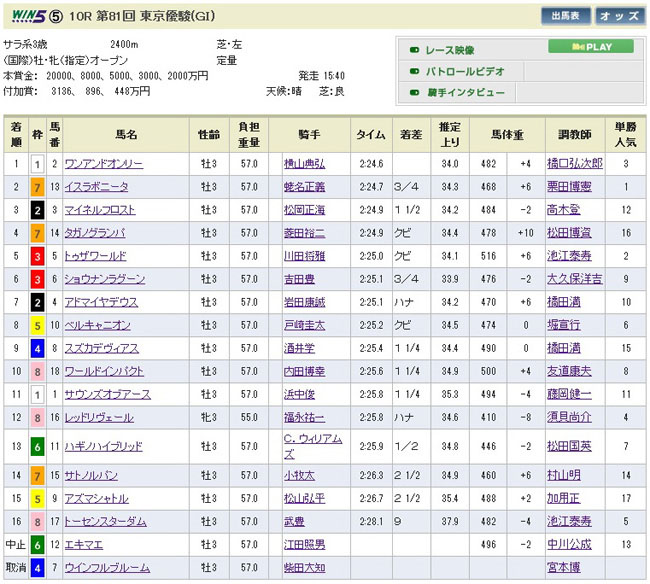650x584 pixels.
Task: Click the green bullet icon beside パトロールビデオ
Action: tap(413, 70)
